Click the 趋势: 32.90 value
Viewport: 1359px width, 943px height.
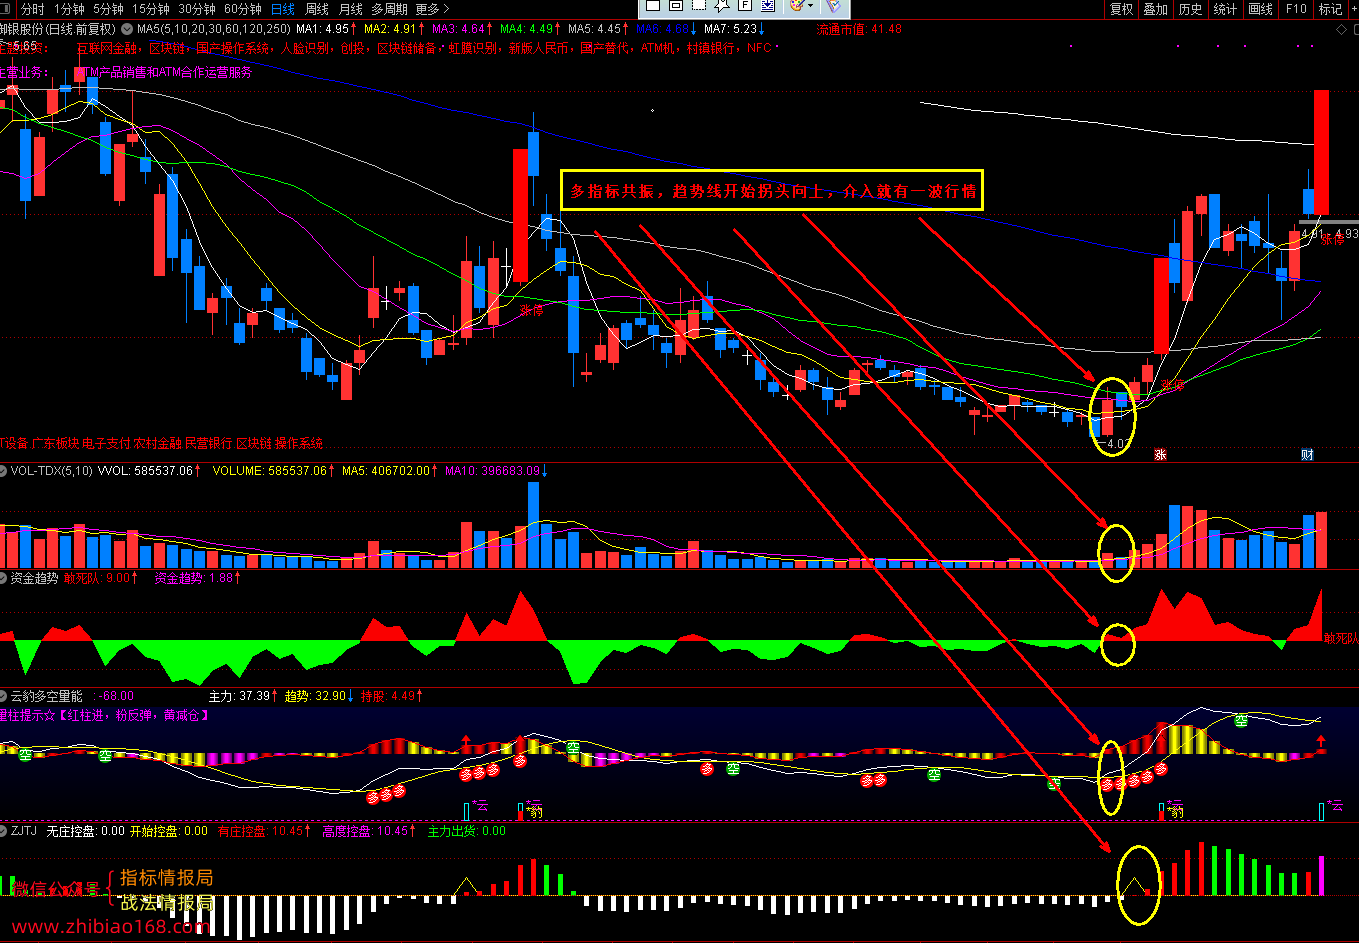click(316, 695)
